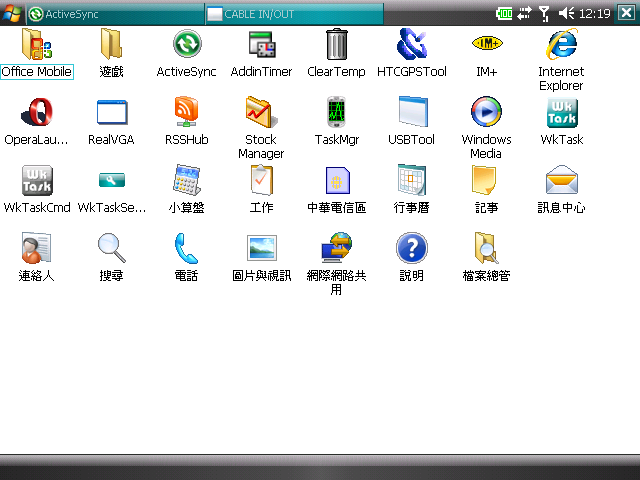Switch to ActiveSync taskbar item
640x480 pixels.
(115, 14)
